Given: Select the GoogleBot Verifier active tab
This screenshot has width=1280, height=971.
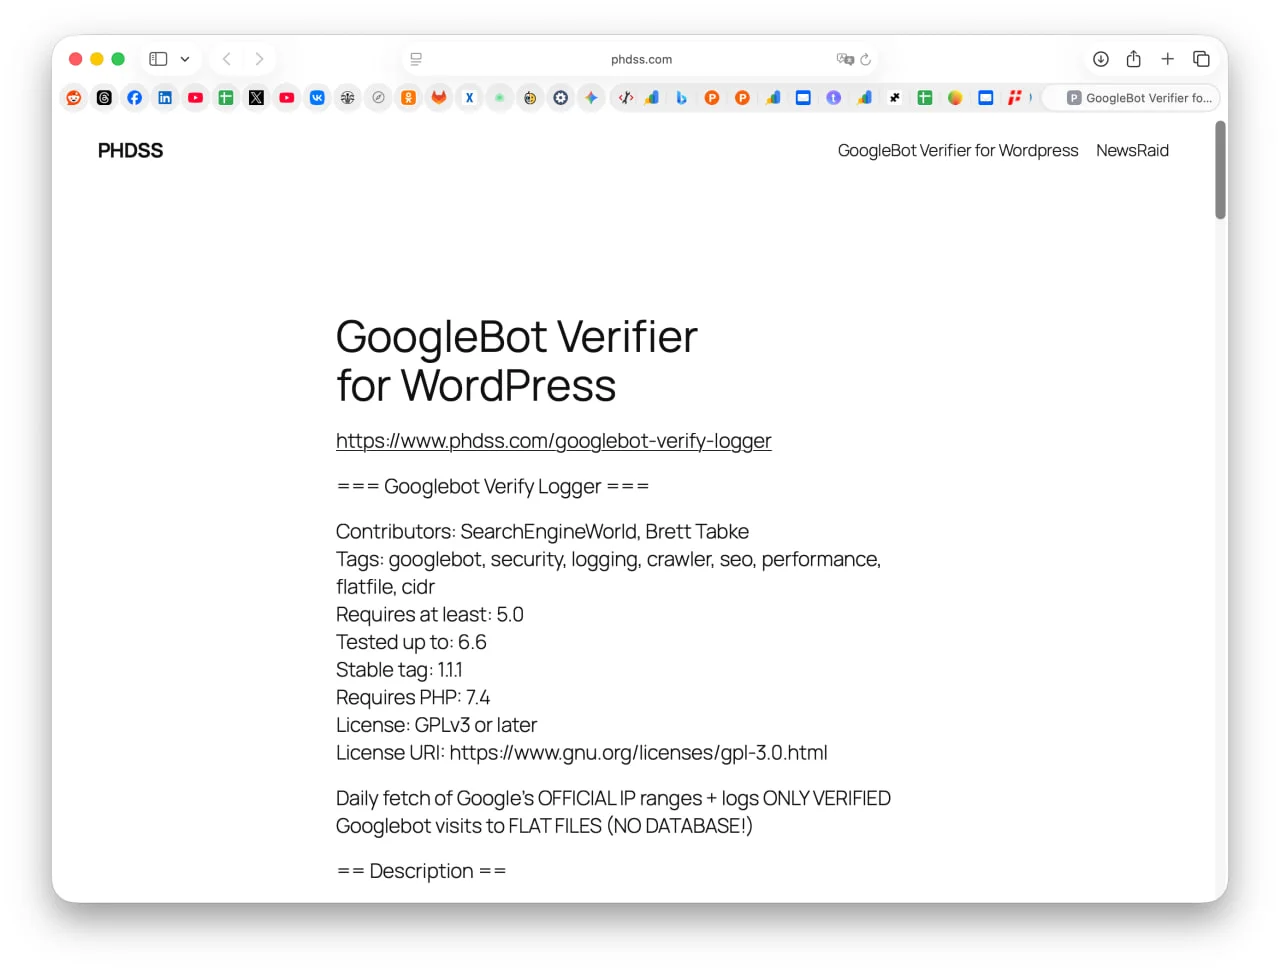Looking at the screenshot, I should pyautogui.click(x=1140, y=98).
